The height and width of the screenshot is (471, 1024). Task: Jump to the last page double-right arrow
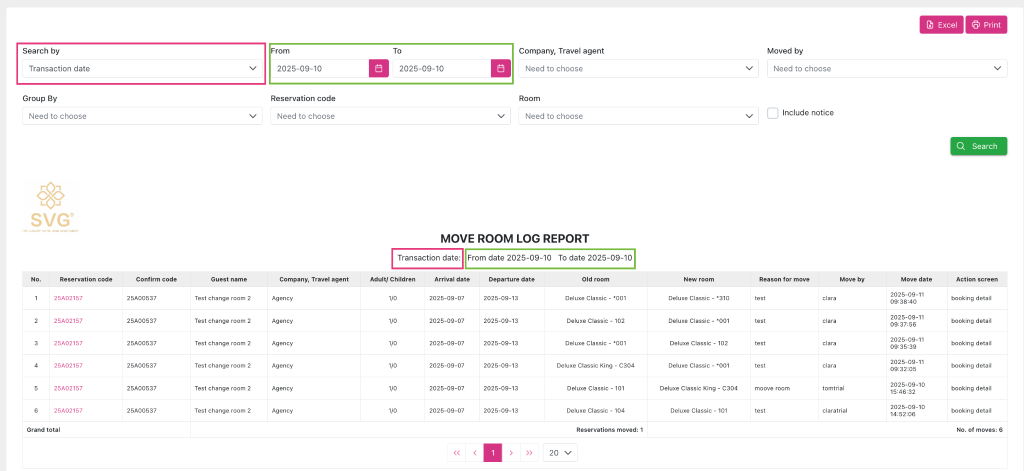(529, 453)
